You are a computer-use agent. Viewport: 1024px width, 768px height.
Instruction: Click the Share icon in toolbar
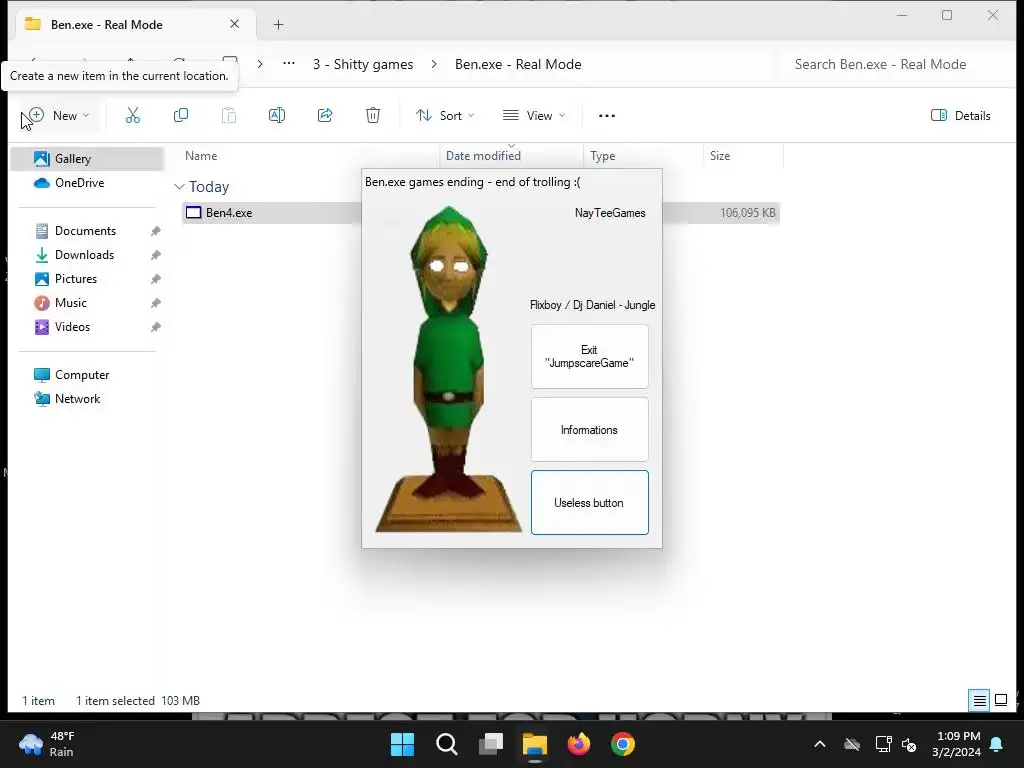[x=325, y=116]
